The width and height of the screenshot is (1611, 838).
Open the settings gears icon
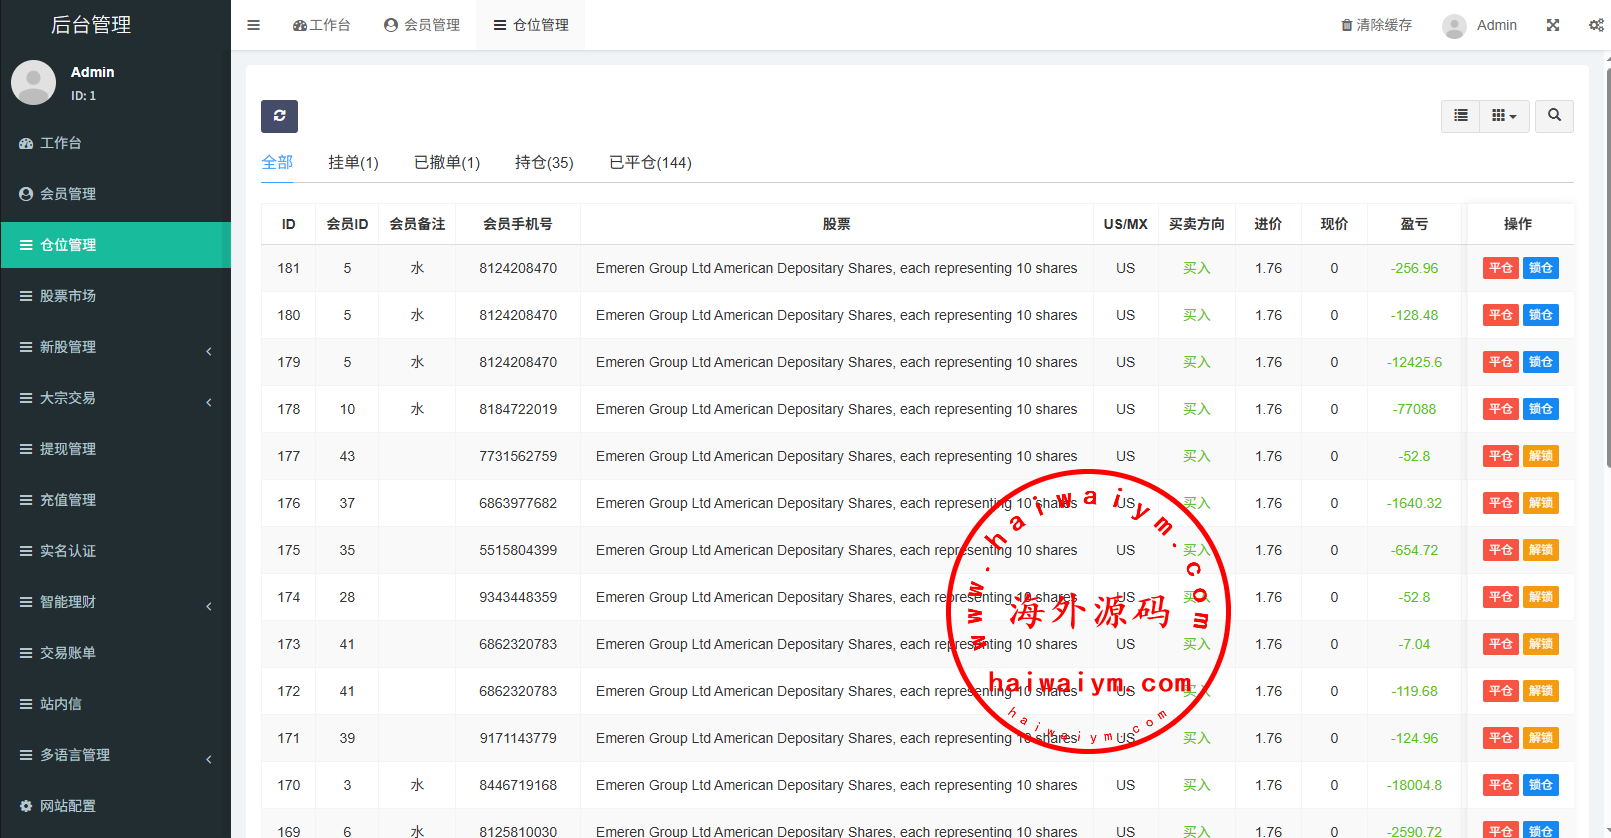click(x=1596, y=25)
